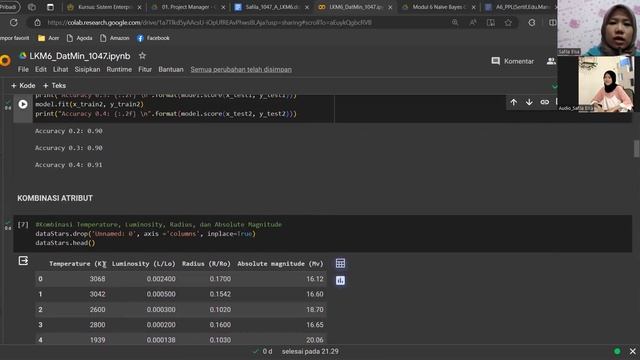Click the notebook title LKM6_DatMin_1047.ipynb
This screenshot has width=640, height=360.
point(80,56)
